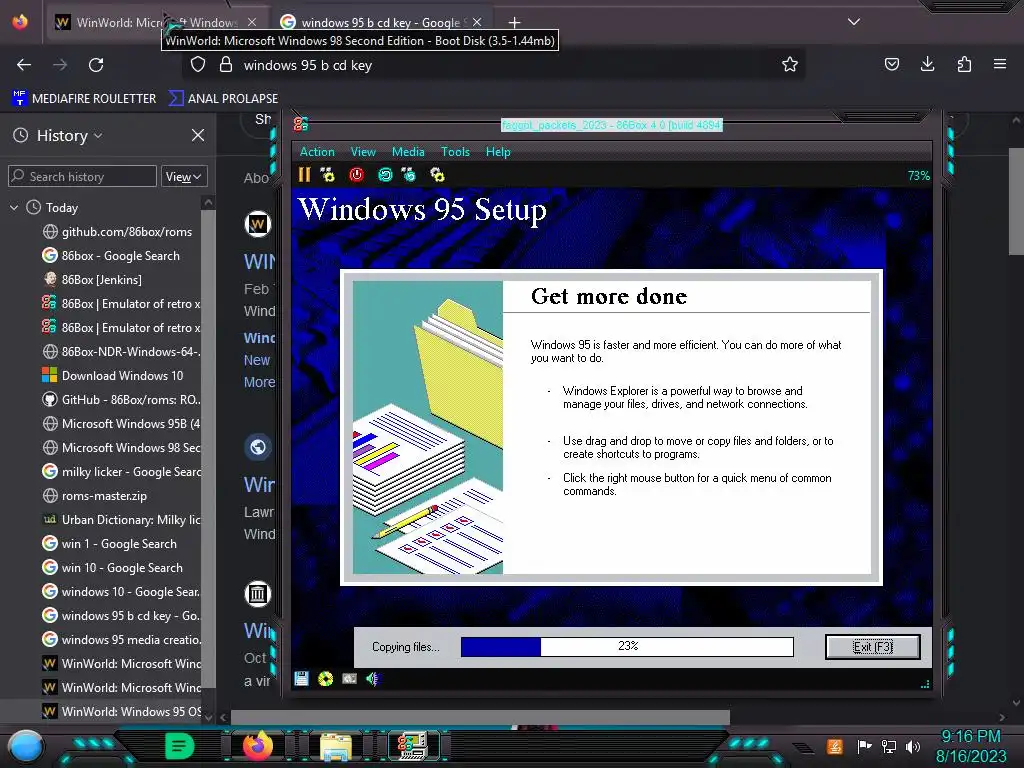Image resolution: width=1024 pixels, height=768 pixels.
Task: Click the green chat app taskbar icon
Action: pyautogui.click(x=180, y=745)
